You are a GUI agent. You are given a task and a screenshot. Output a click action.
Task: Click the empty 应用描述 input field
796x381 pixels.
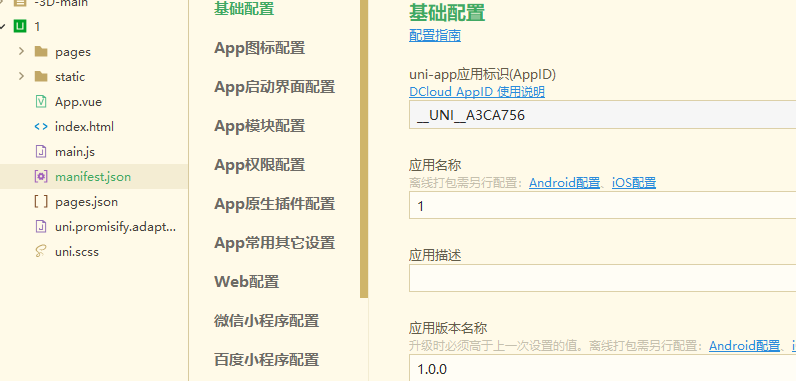pyautogui.click(x=603, y=278)
